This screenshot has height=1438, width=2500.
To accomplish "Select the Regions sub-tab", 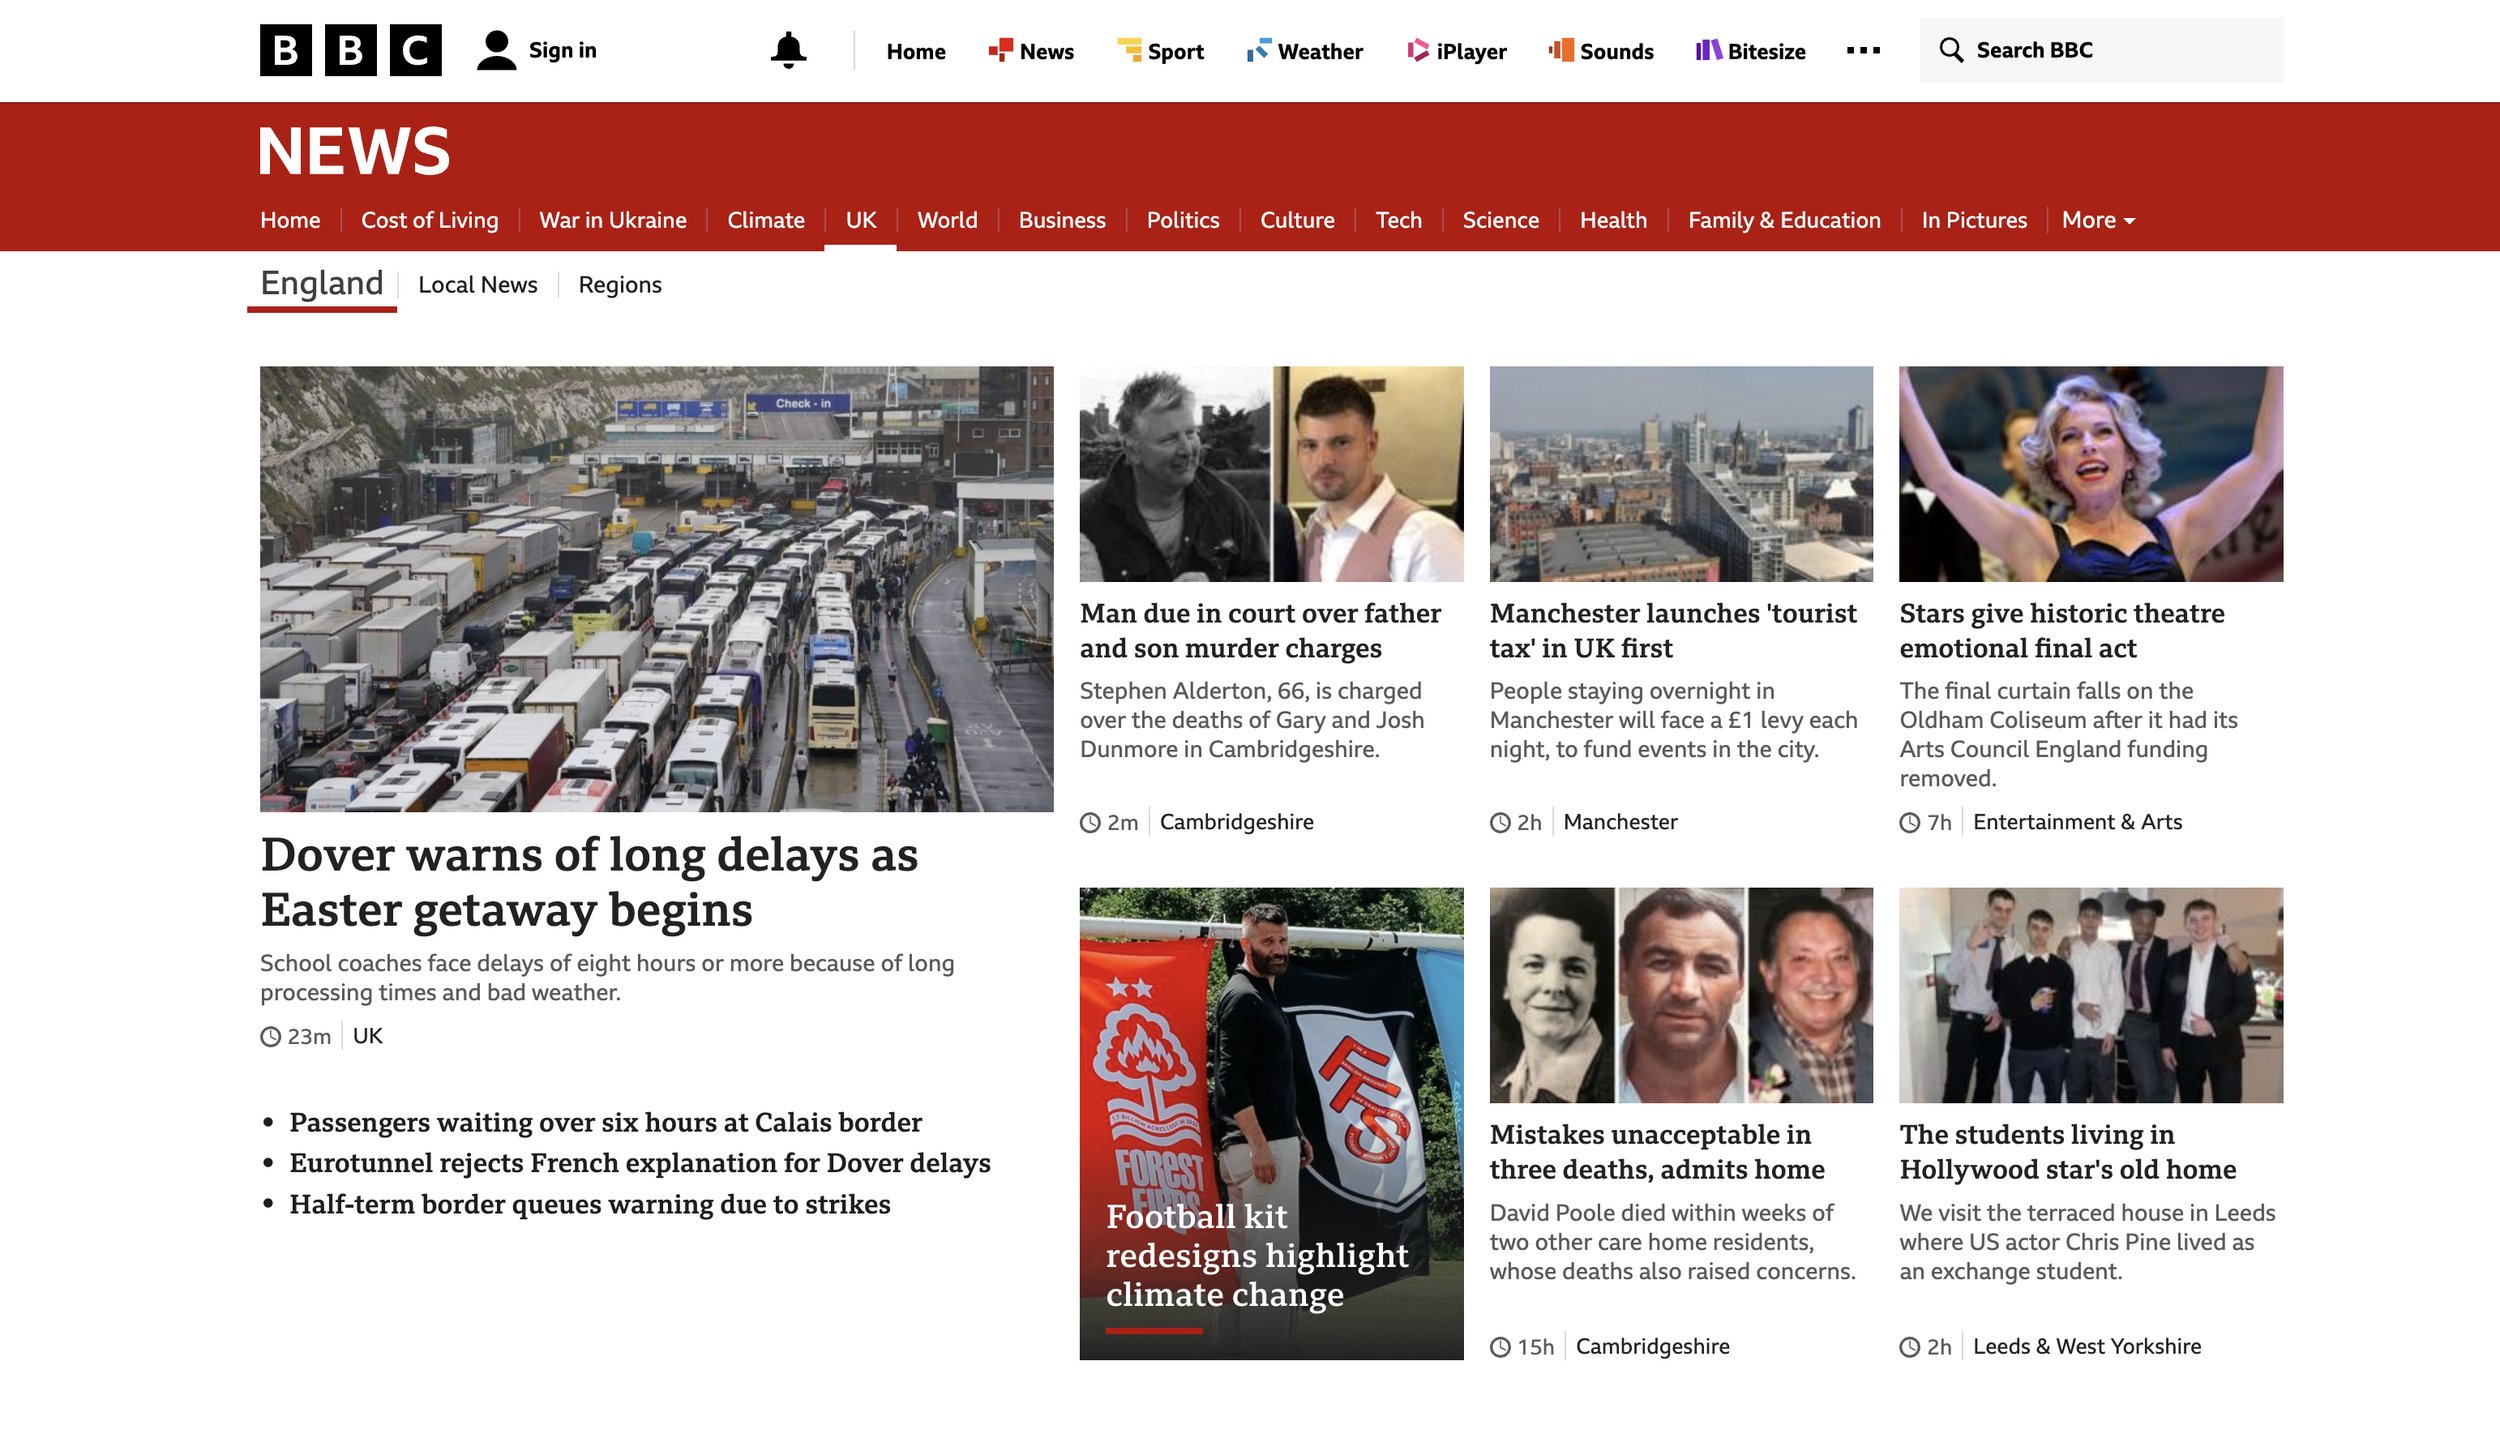I will [620, 285].
